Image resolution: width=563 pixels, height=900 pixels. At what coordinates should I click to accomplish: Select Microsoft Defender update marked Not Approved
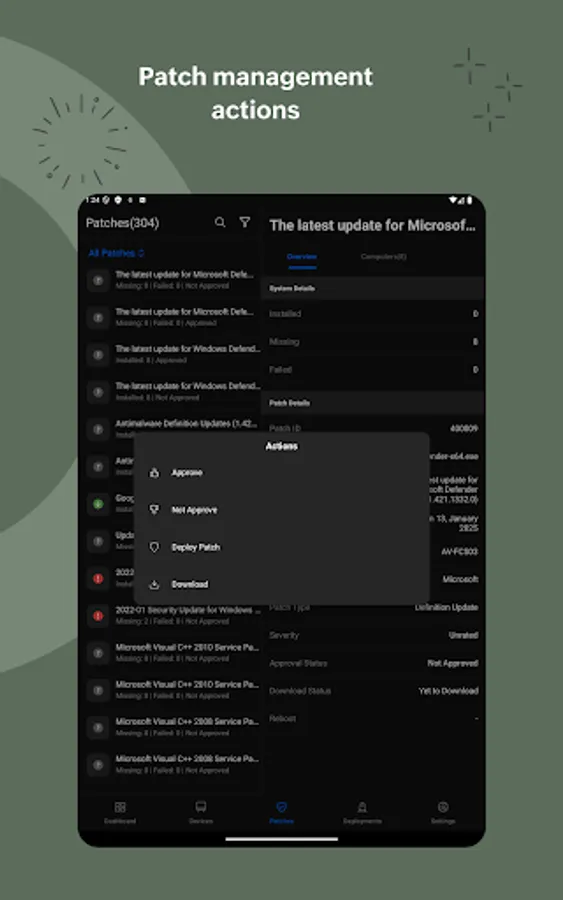170,280
